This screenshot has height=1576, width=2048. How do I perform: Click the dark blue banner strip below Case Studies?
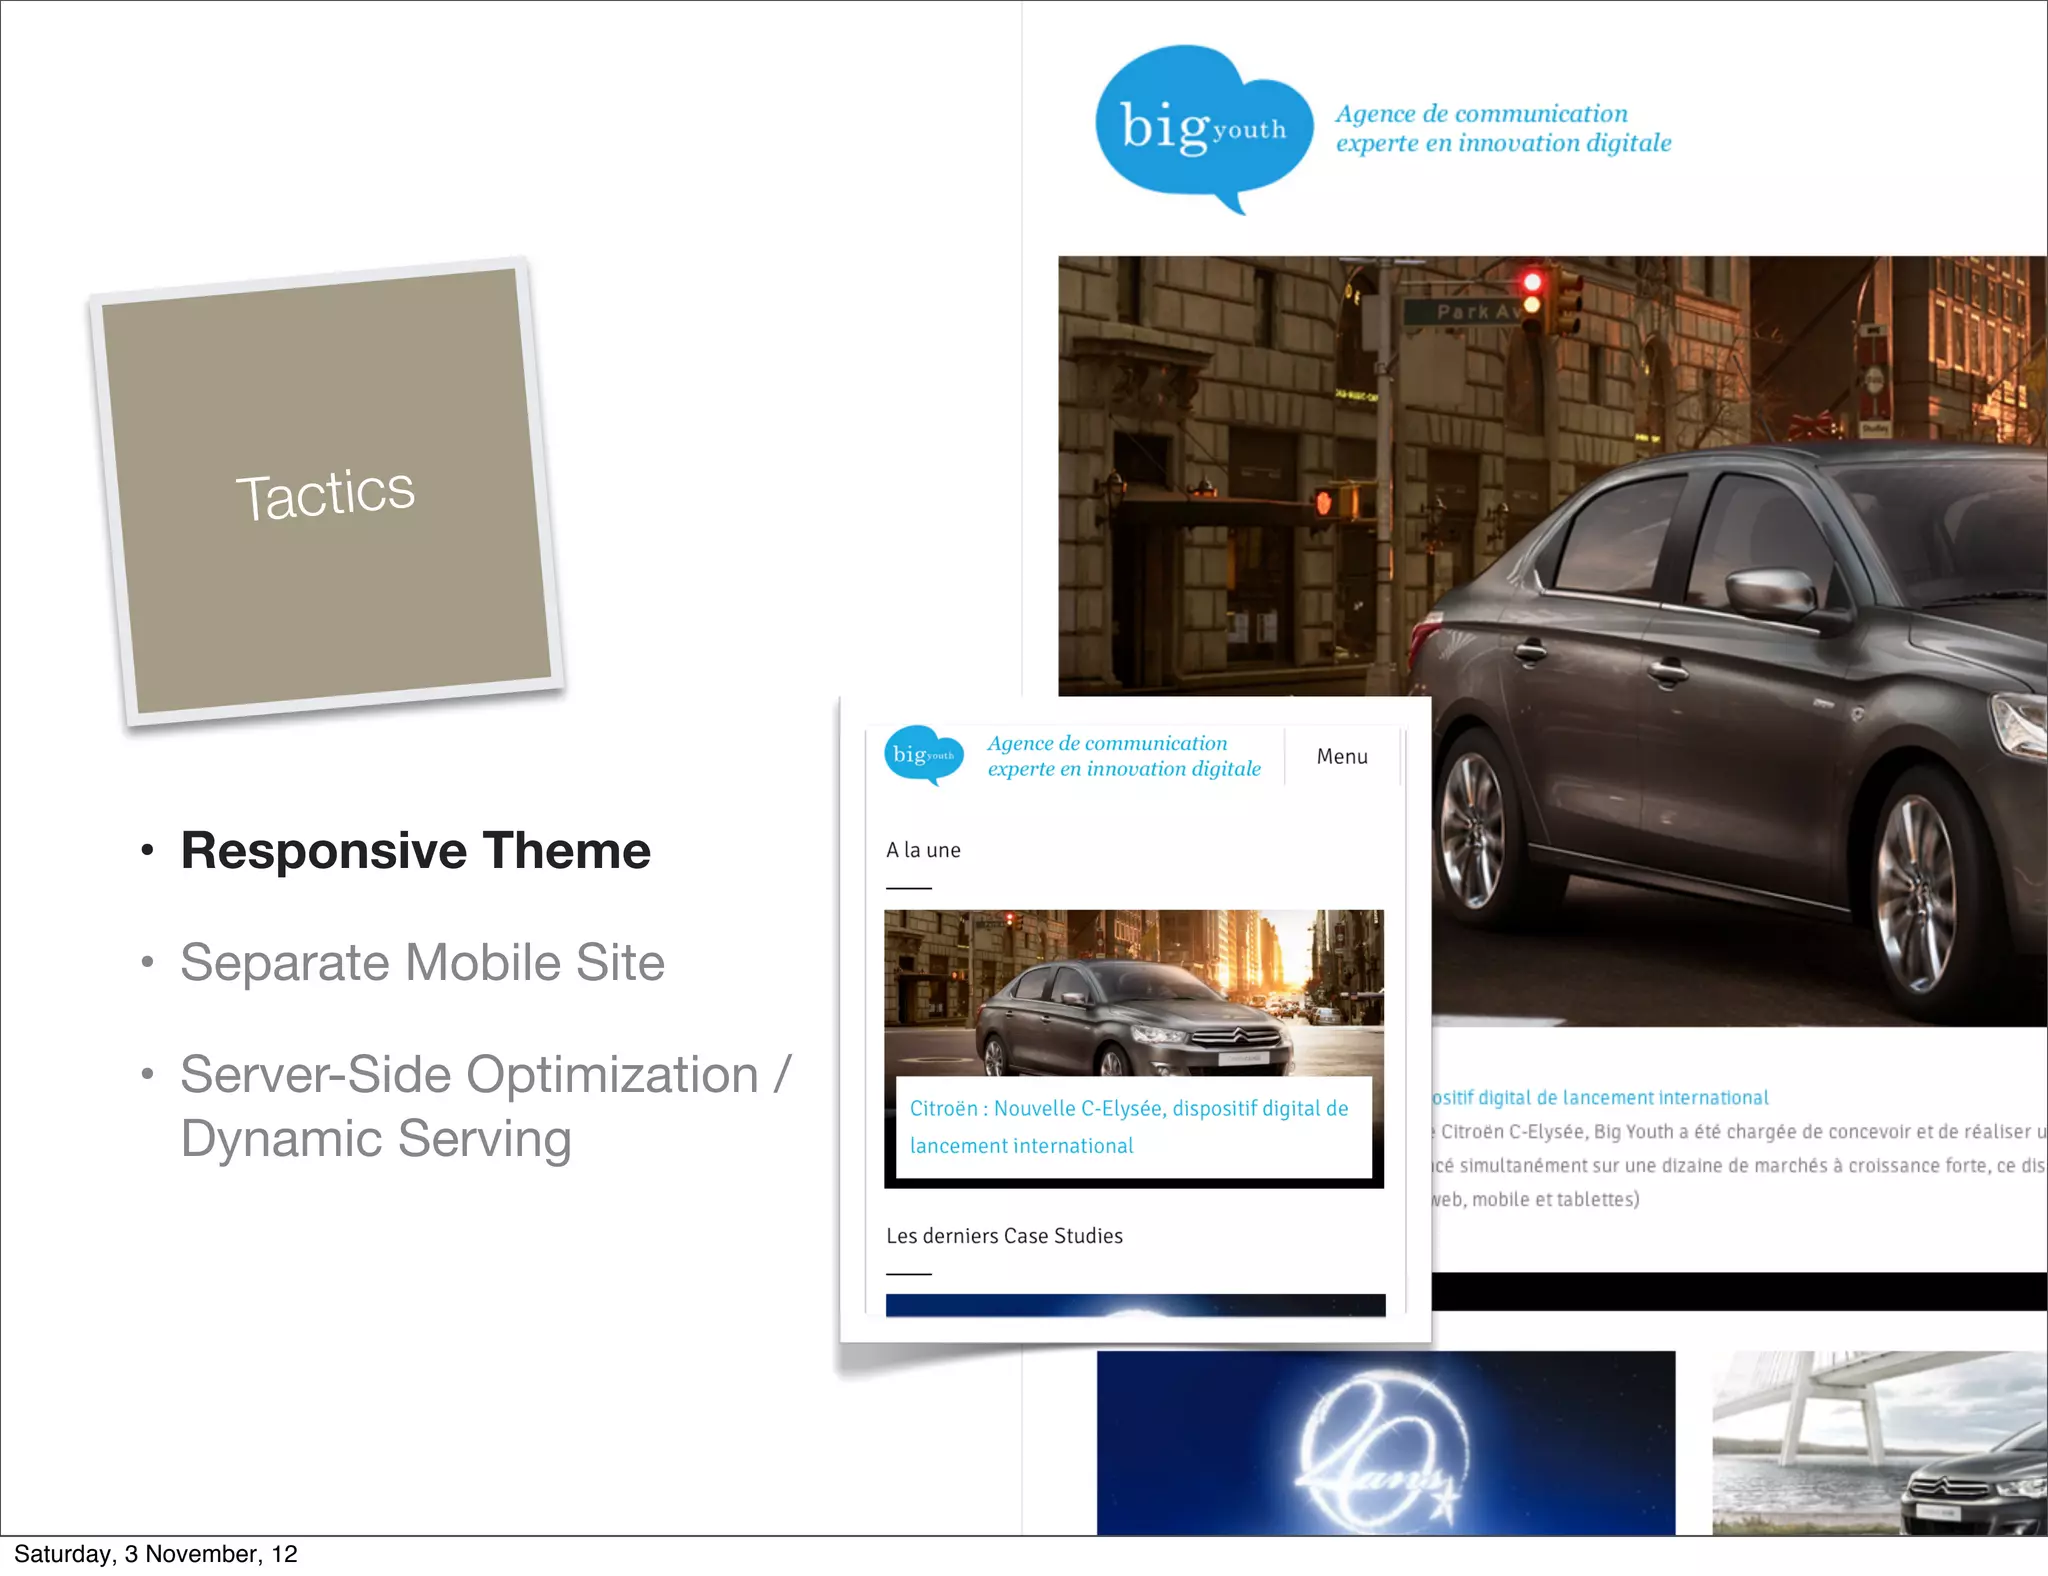coord(1136,1305)
